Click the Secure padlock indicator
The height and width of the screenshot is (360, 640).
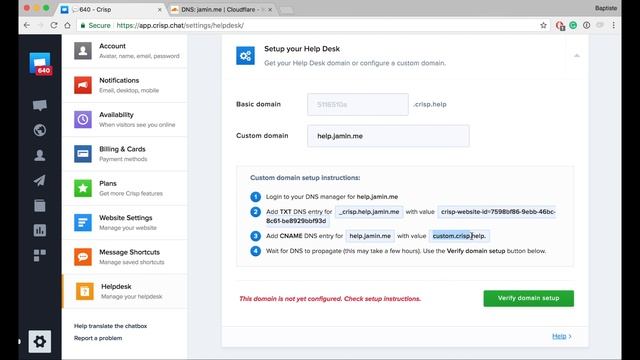click(96, 25)
